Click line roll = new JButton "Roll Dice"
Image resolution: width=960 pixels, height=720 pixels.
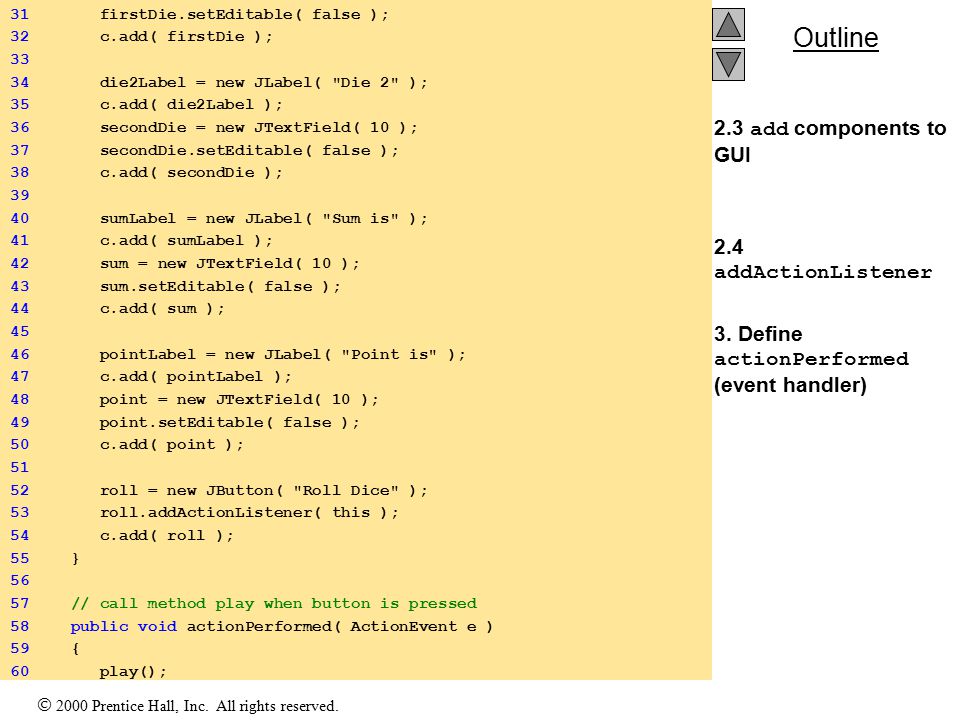[264, 490]
